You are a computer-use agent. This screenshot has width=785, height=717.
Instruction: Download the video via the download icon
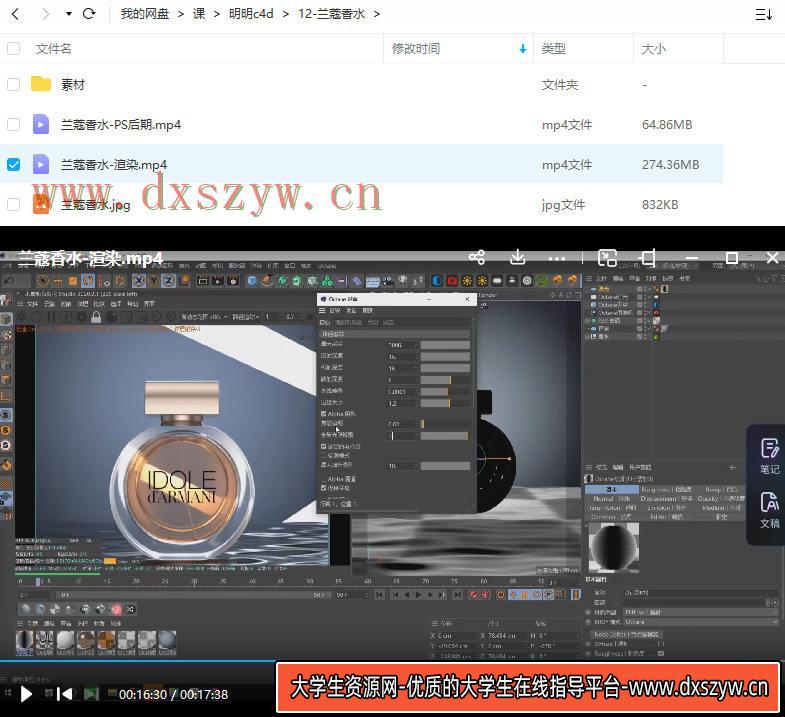[x=518, y=257]
